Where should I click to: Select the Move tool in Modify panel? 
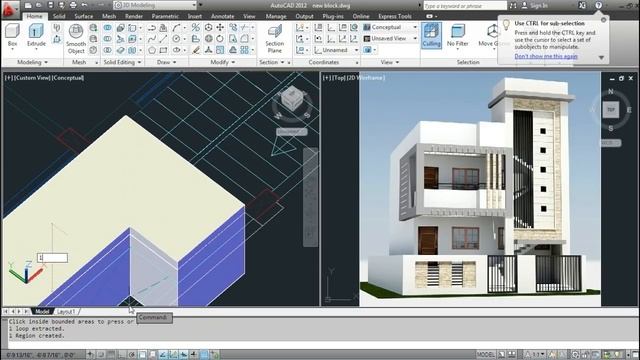(220, 27)
